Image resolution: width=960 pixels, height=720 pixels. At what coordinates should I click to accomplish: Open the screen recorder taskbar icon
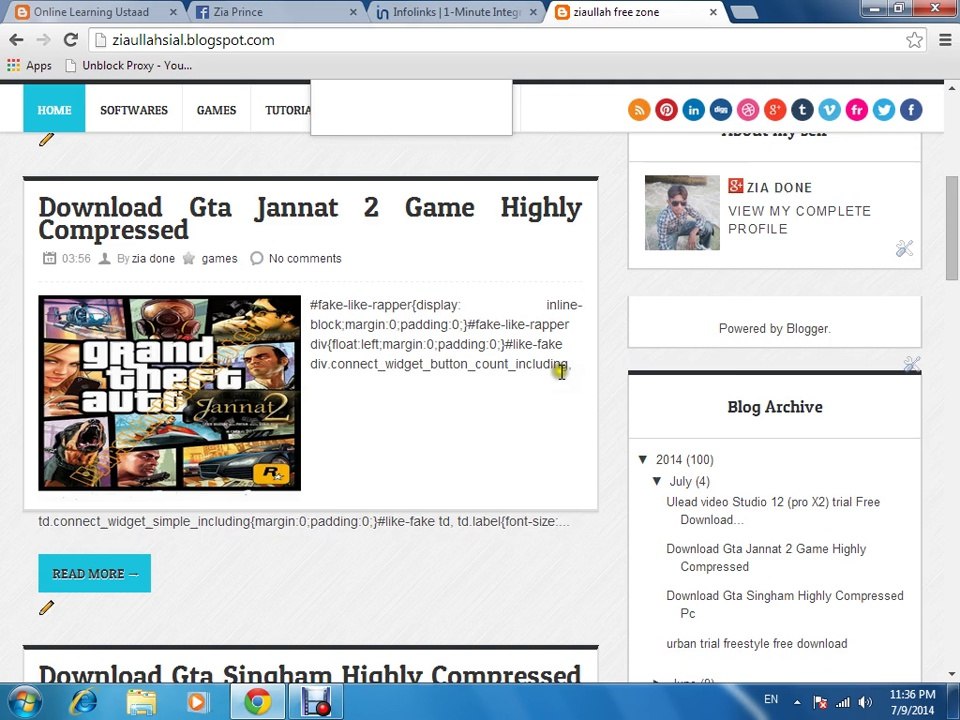316,702
